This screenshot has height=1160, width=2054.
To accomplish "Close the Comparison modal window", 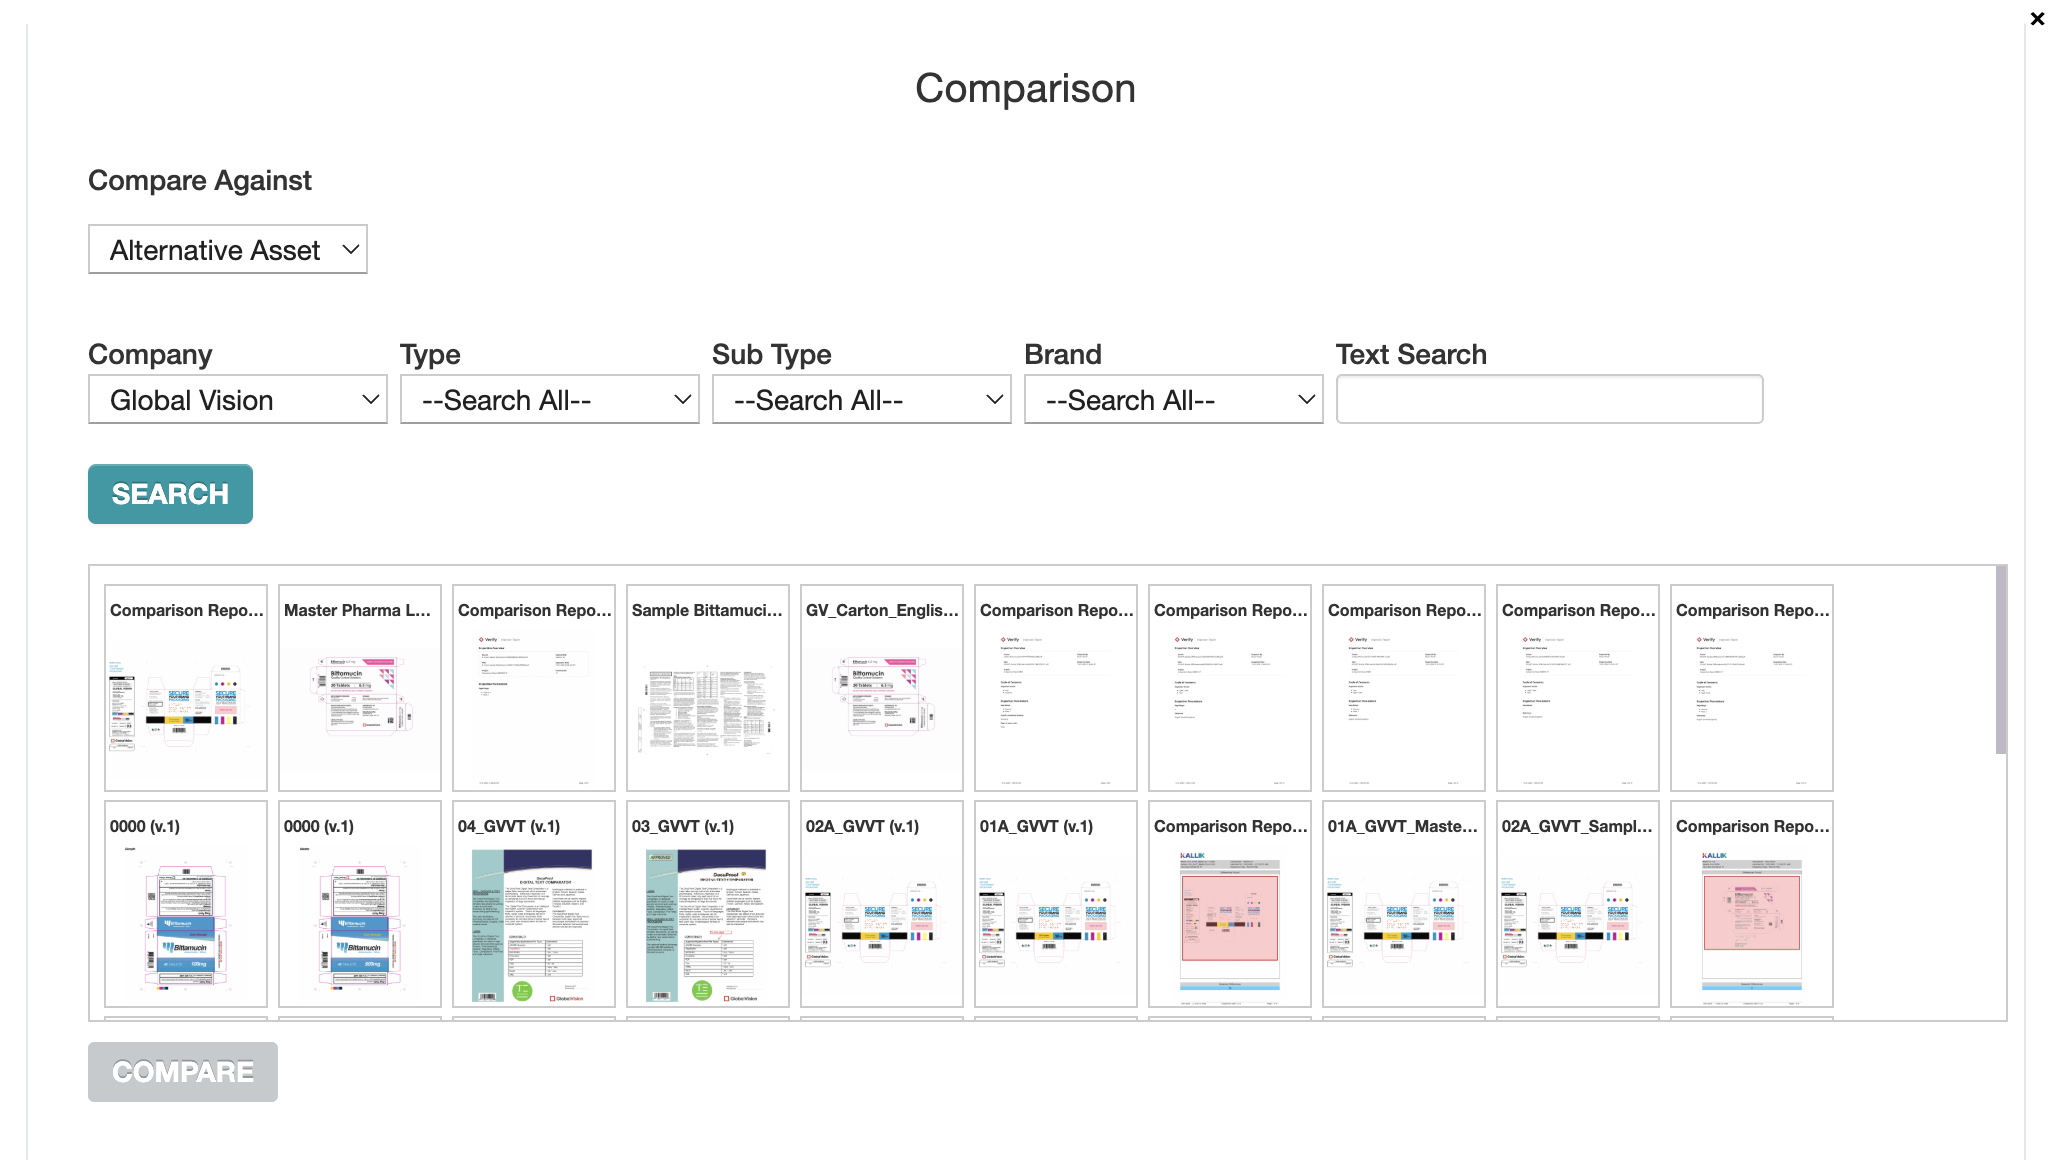I will [2037, 18].
